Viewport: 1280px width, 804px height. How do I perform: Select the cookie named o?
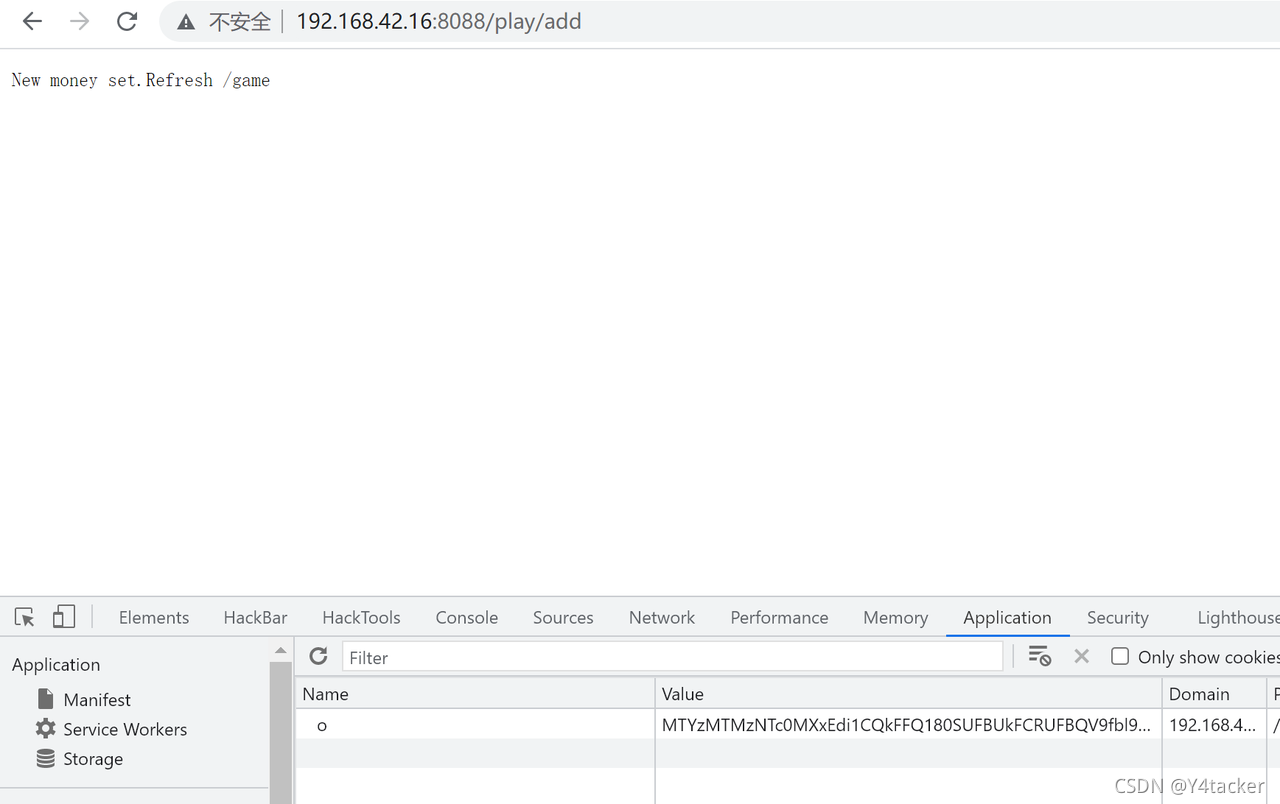pyautogui.click(x=322, y=725)
